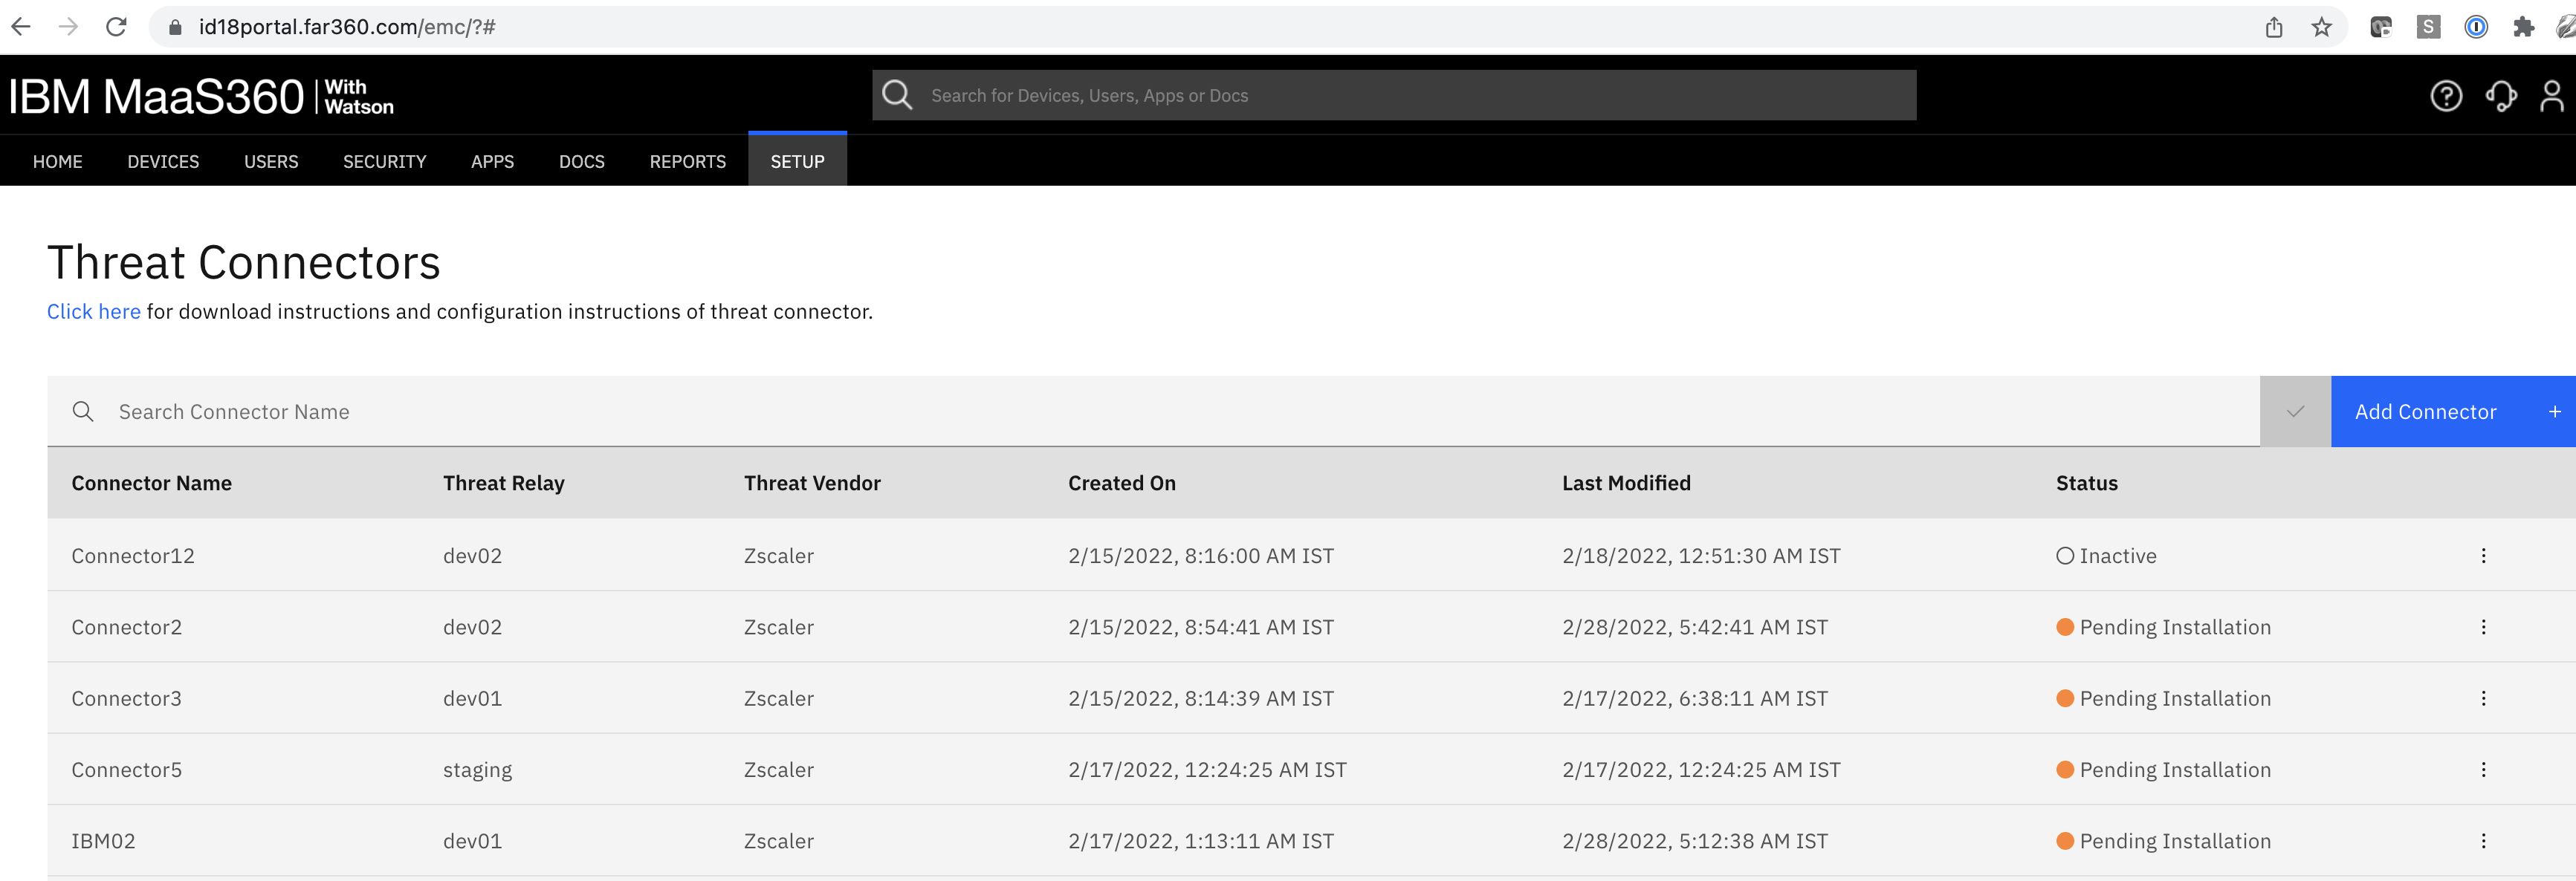Click the share page icon in address bar
The height and width of the screenshot is (881, 2576).
point(2274,27)
